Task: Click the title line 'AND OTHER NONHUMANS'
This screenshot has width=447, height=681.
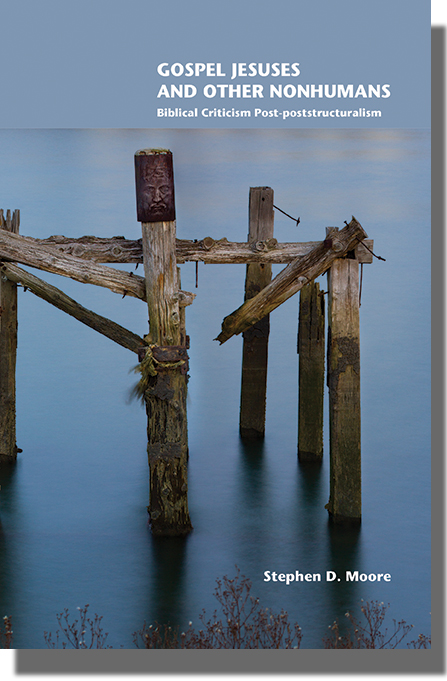Action: [274, 92]
